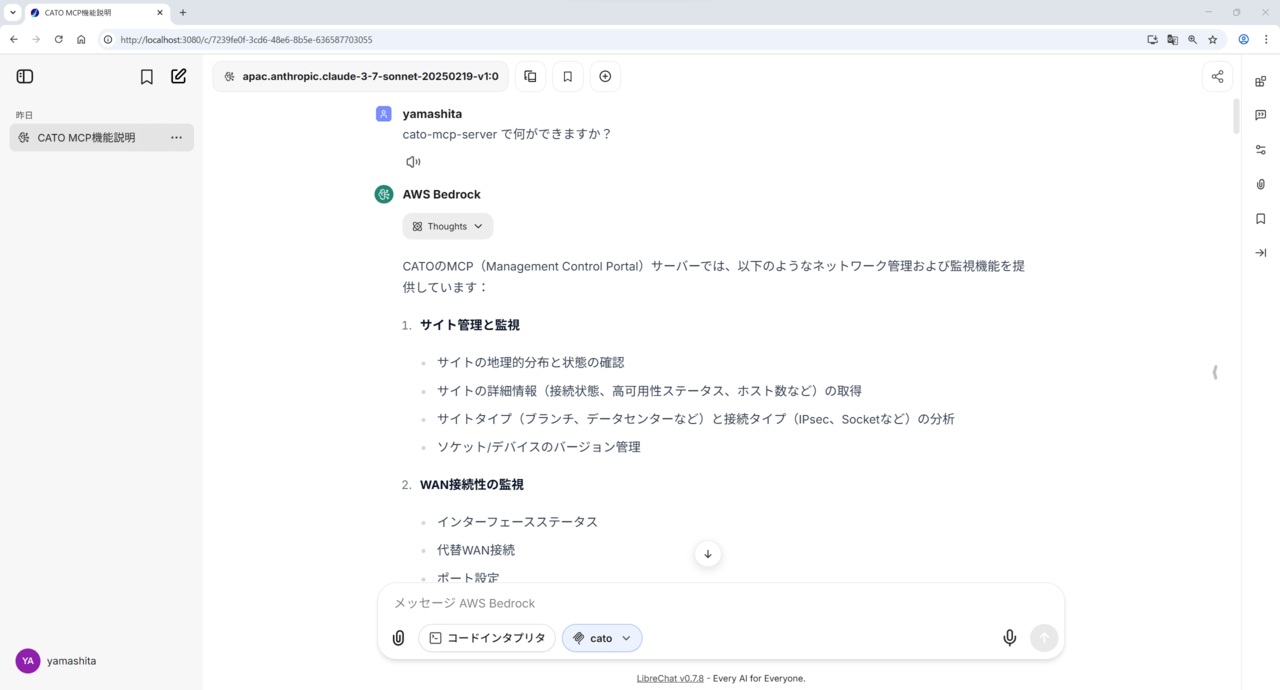Click the yamashita user avatar in the message

[x=384, y=114]
